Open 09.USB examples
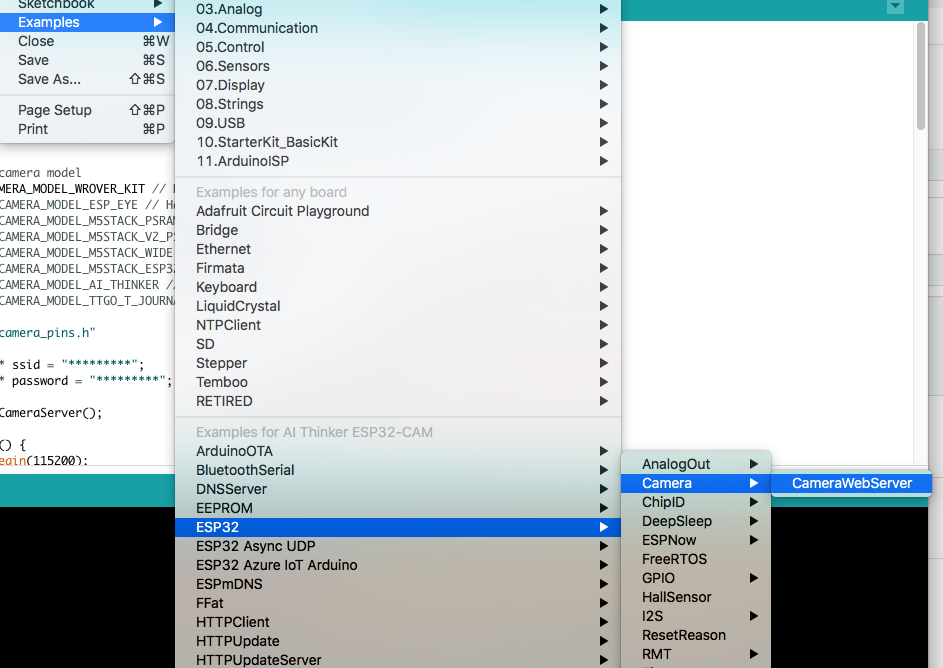The width and height of the screenshot is (943, 668). (x=398, y=123)
